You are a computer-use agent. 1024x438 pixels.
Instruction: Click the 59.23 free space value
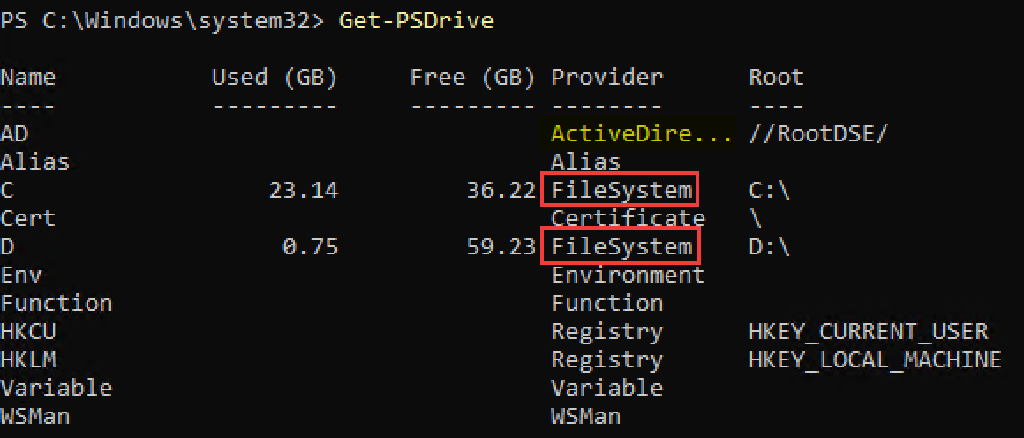pyautogui.click(x=502, y=246)
